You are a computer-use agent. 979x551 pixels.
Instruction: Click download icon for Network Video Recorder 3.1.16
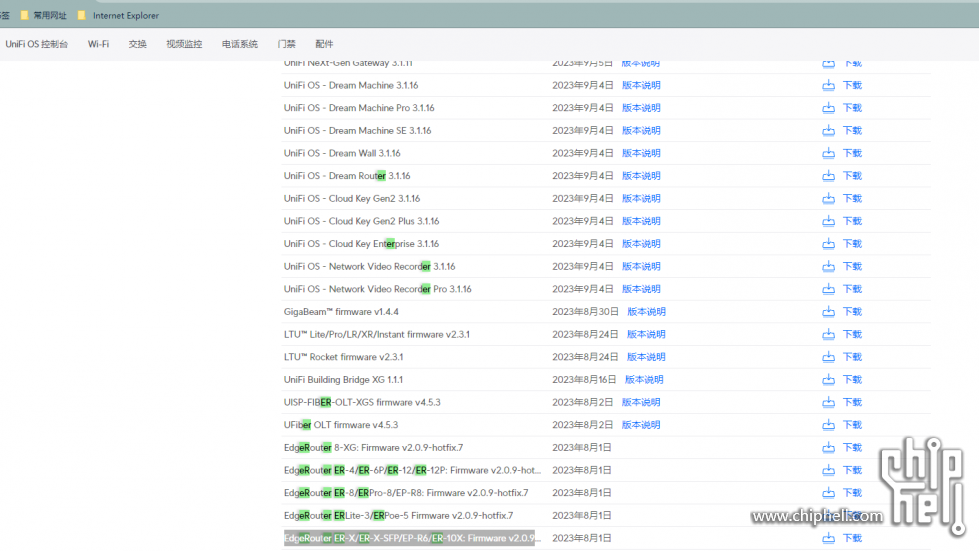(828, 266)
